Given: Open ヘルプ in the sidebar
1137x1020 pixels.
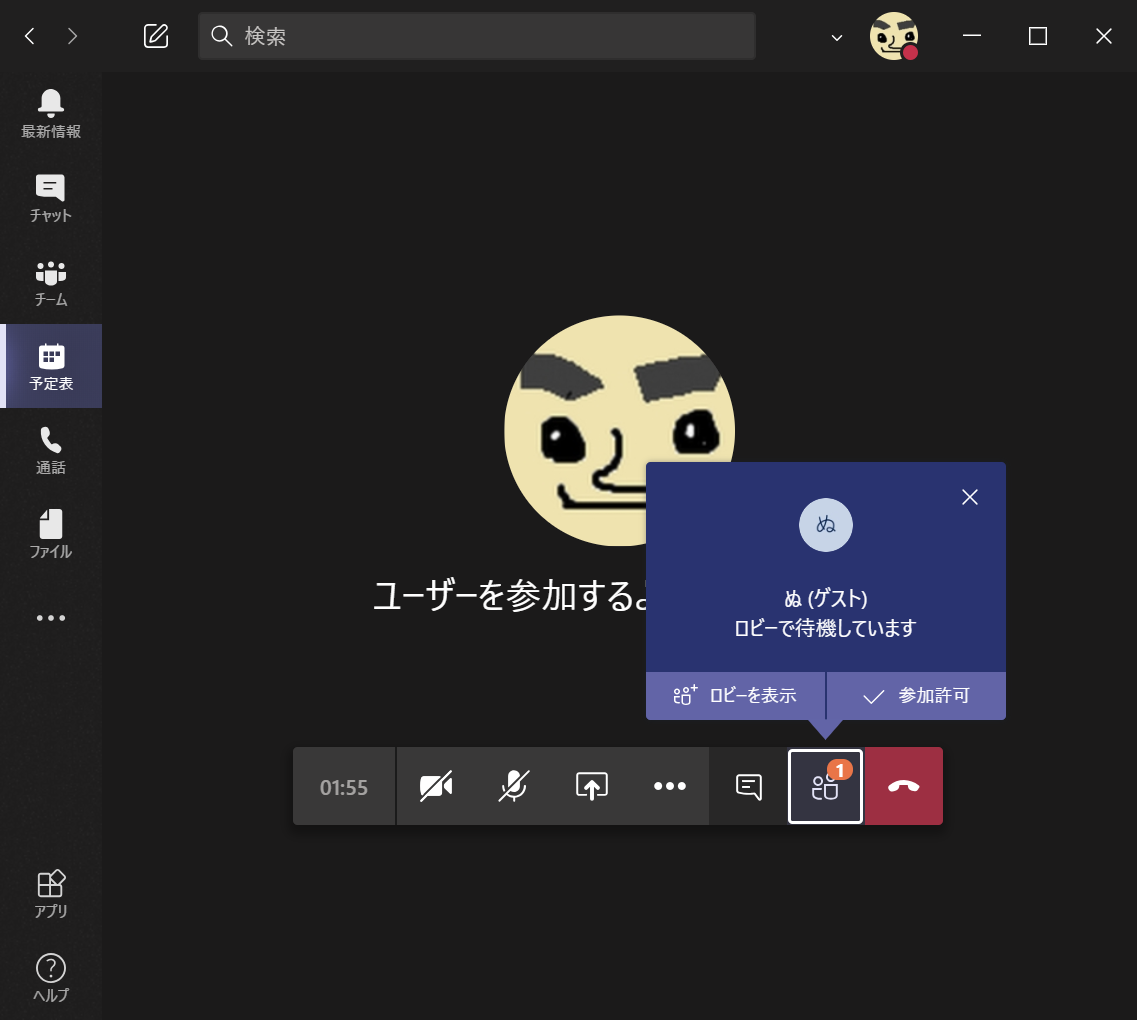Looking at the screenshot, I should 51,978.
